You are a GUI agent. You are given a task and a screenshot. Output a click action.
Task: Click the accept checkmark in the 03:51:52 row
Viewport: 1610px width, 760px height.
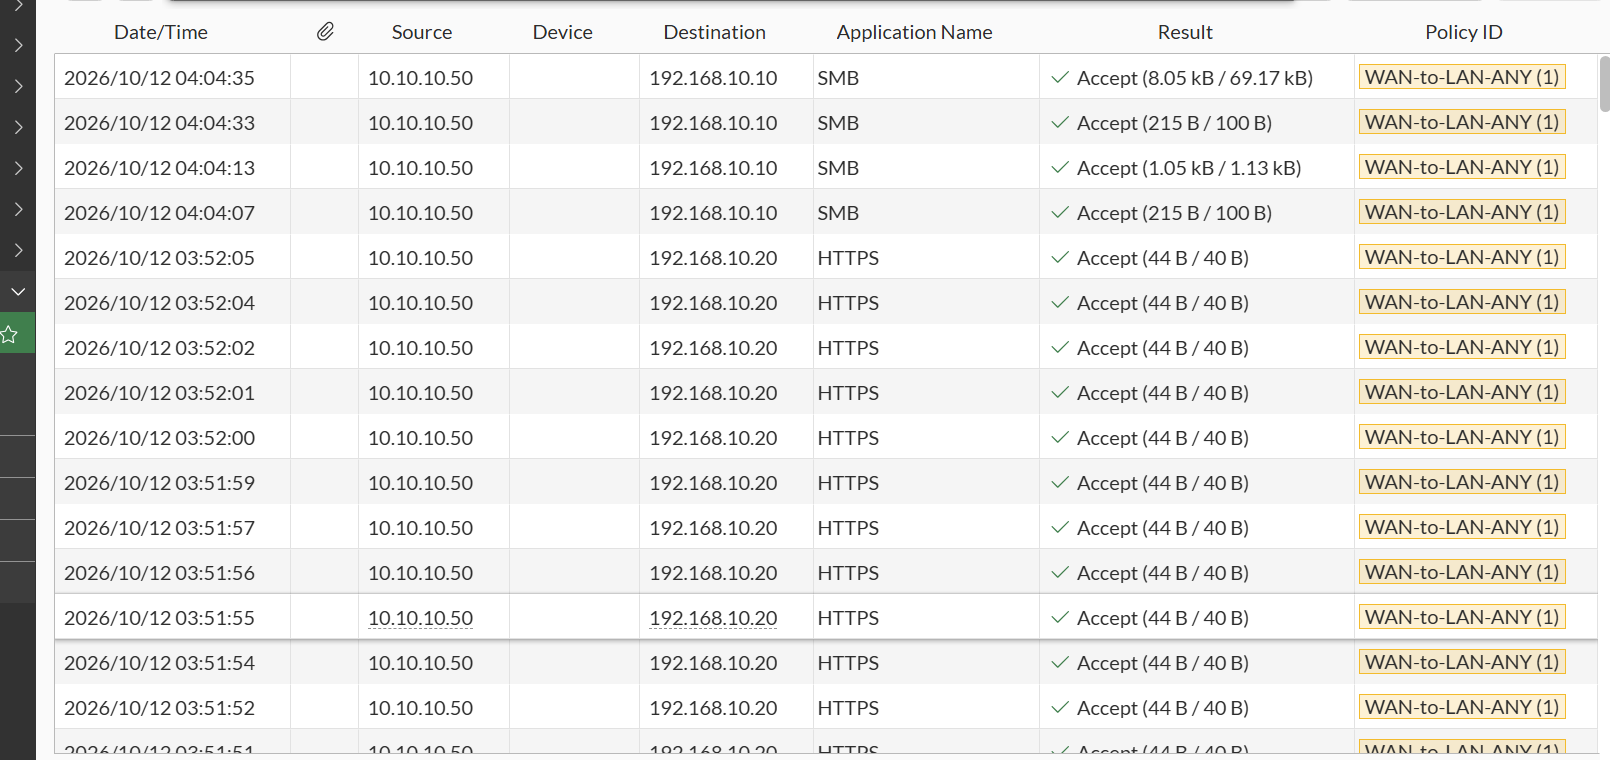pos(1060,707)
